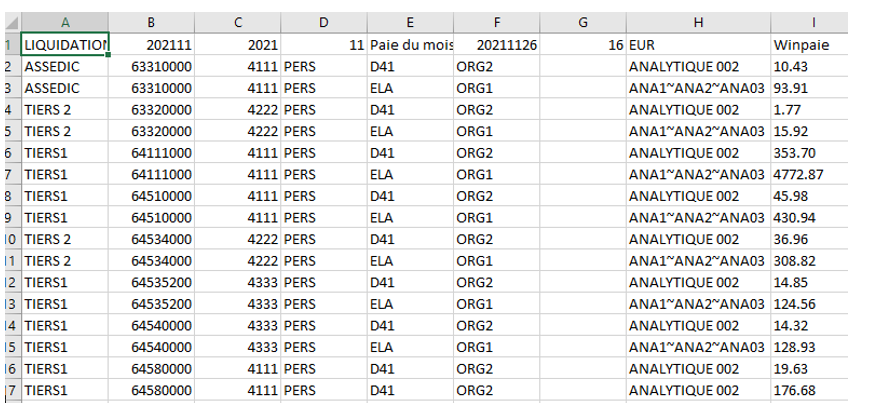Select column A header
874x403 pixels.
(x=65, y=23)
